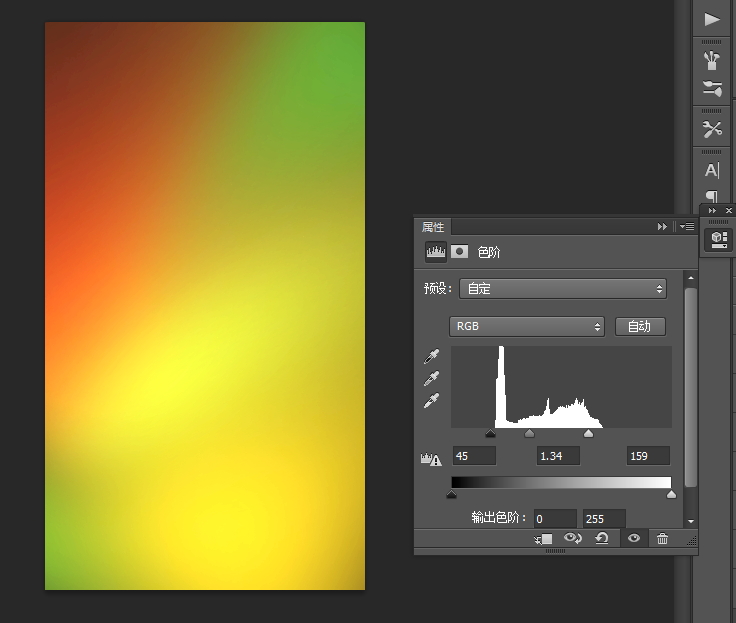
Task: Click the input highlight slider triangle
Action: pyautogui.click(x=588, y=433)
